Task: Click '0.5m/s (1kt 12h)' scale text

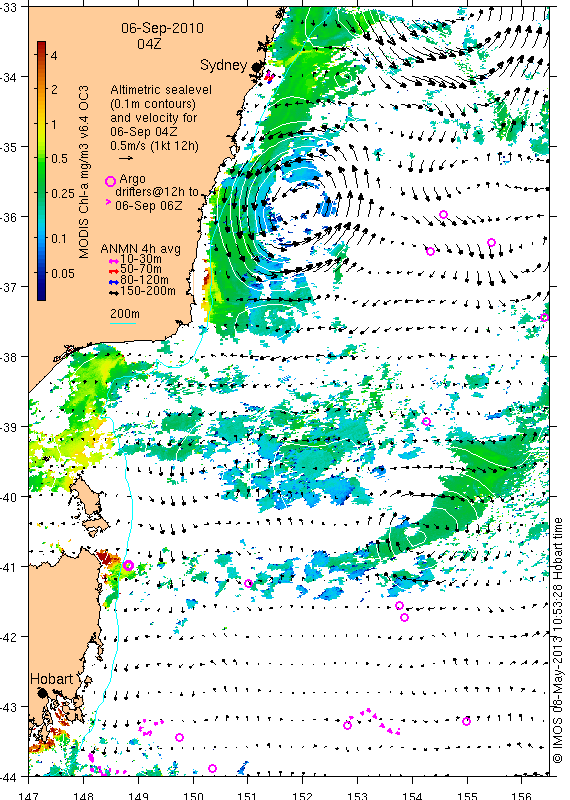Action: (155, 146)
